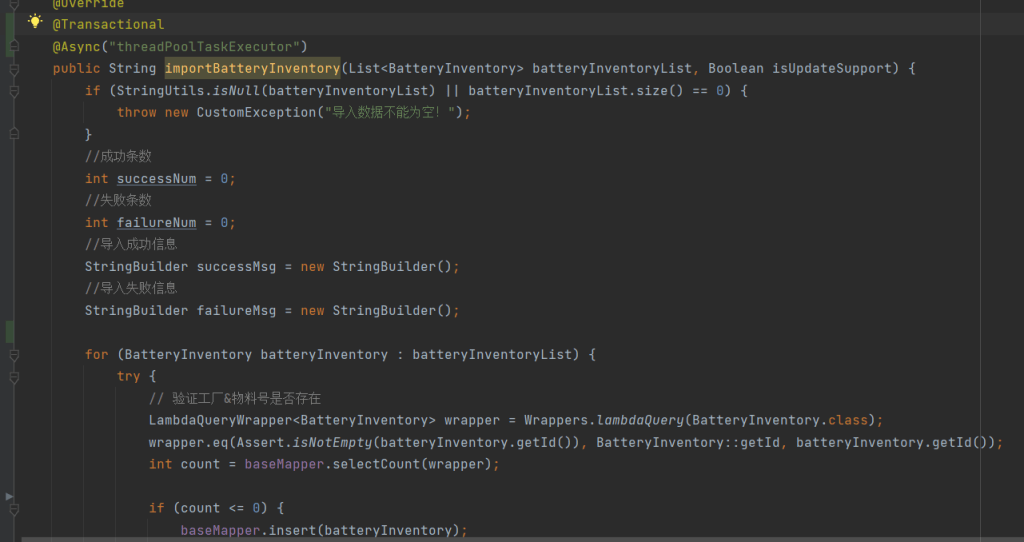
Task: Click green change marker near failureMsg line
Action: 10,332
